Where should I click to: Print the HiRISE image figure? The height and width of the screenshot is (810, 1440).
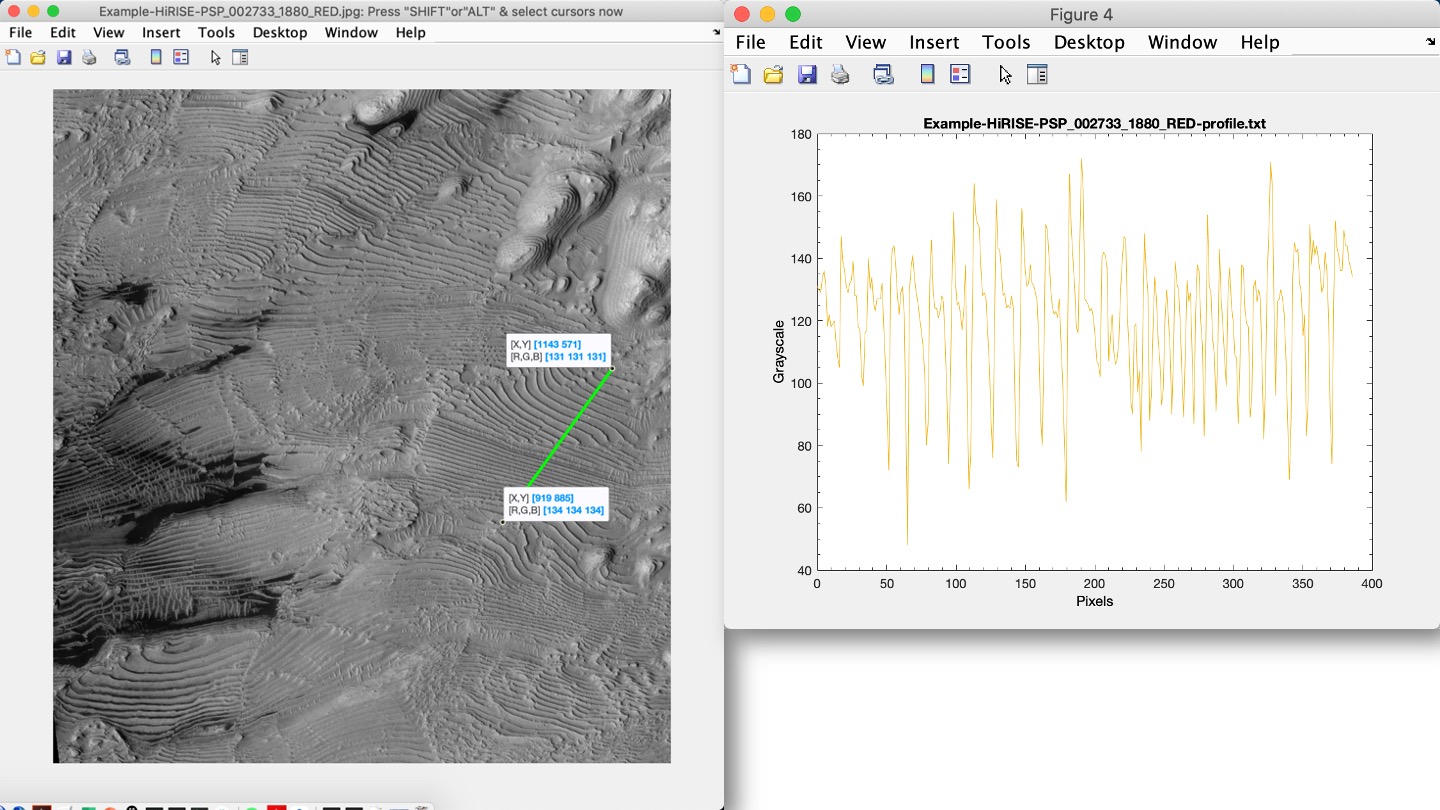coord(89,58)
